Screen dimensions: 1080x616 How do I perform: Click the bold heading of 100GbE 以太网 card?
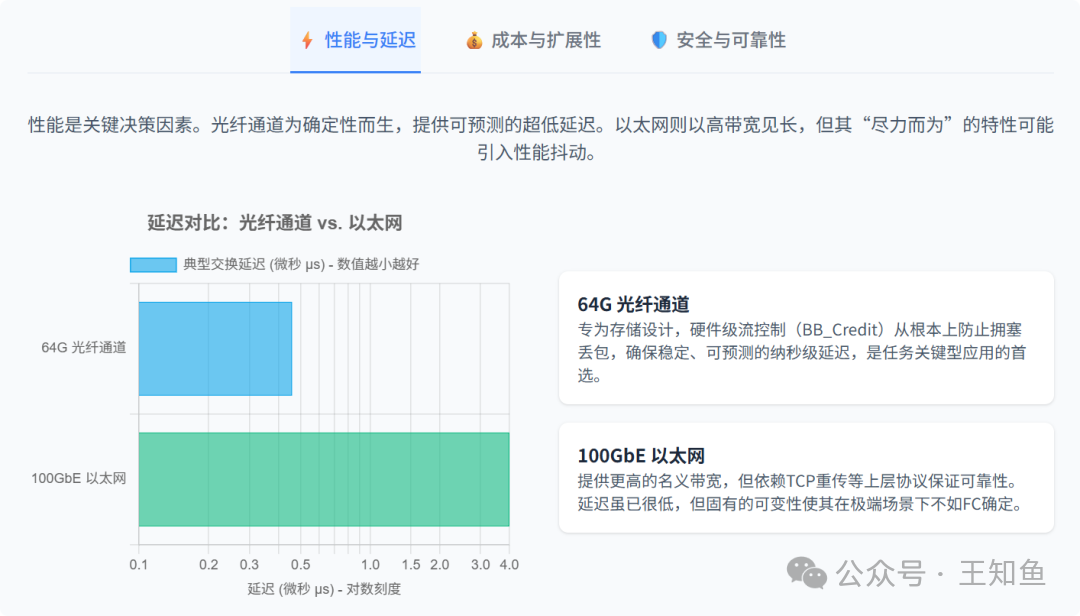coord(642,455)
